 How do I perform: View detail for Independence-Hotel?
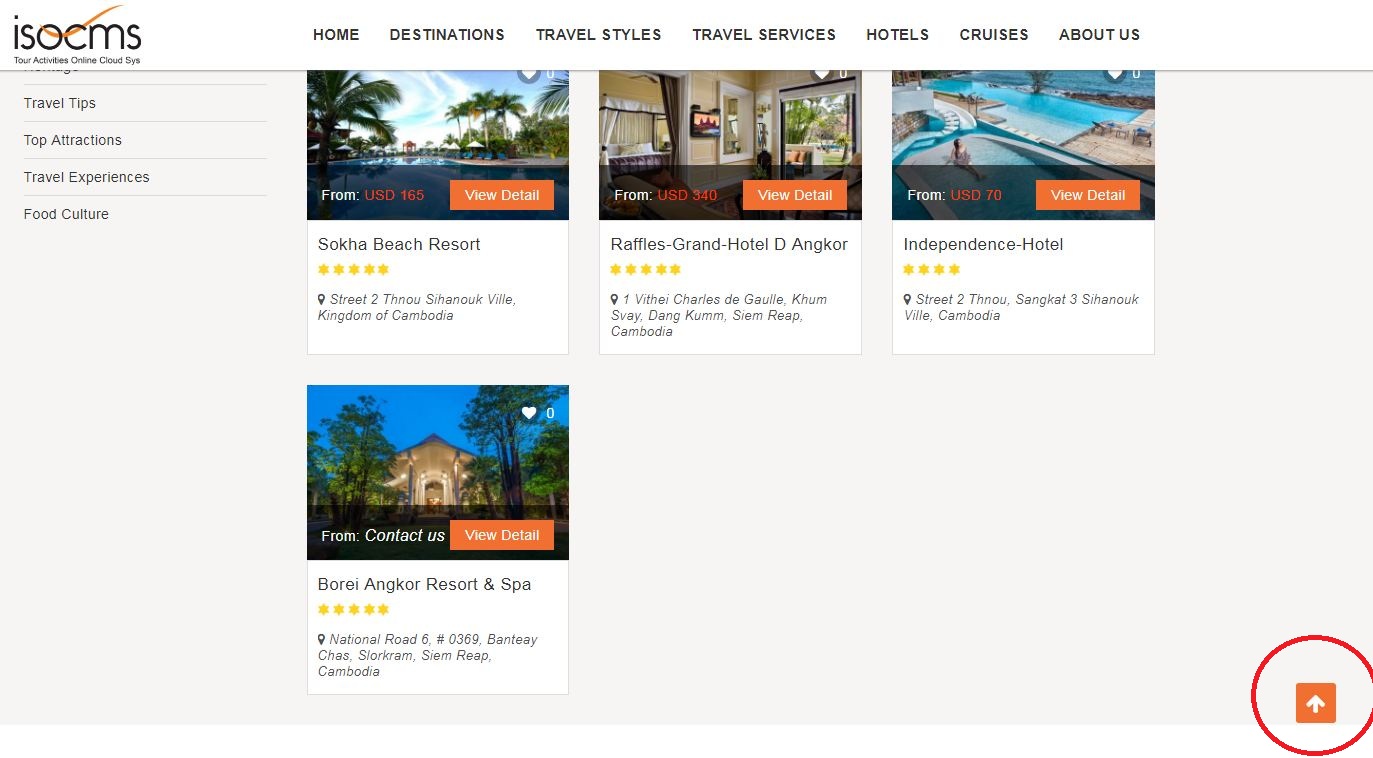[x=1088, y=195]
